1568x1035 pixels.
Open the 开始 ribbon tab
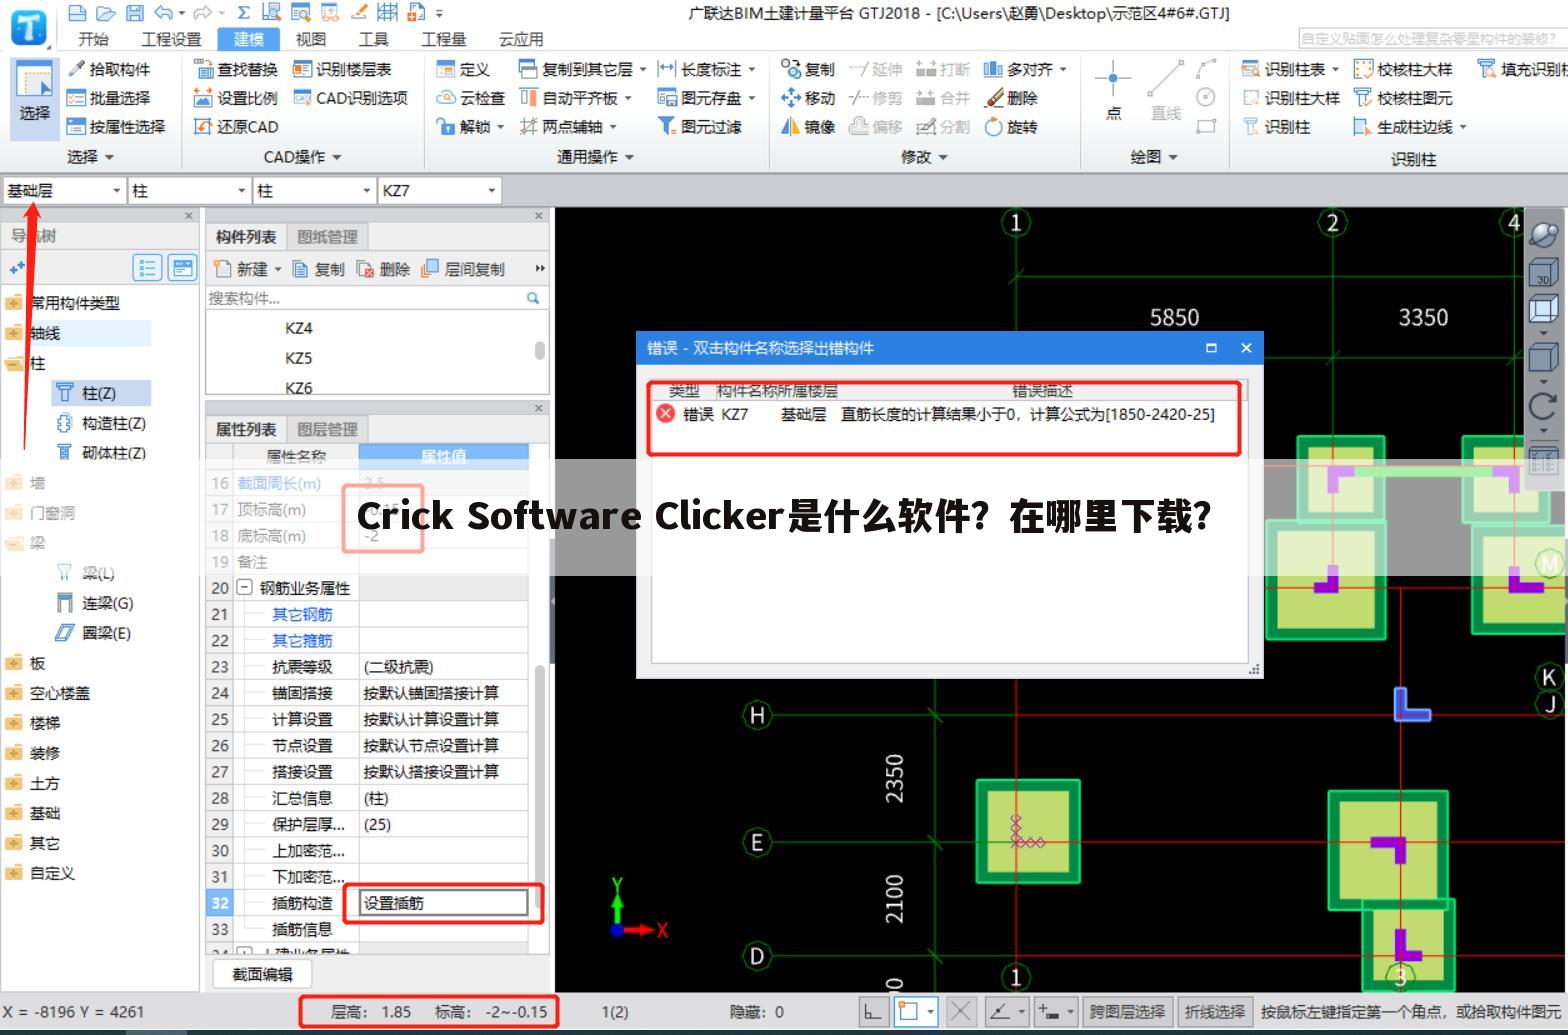[x=93, y=39]
